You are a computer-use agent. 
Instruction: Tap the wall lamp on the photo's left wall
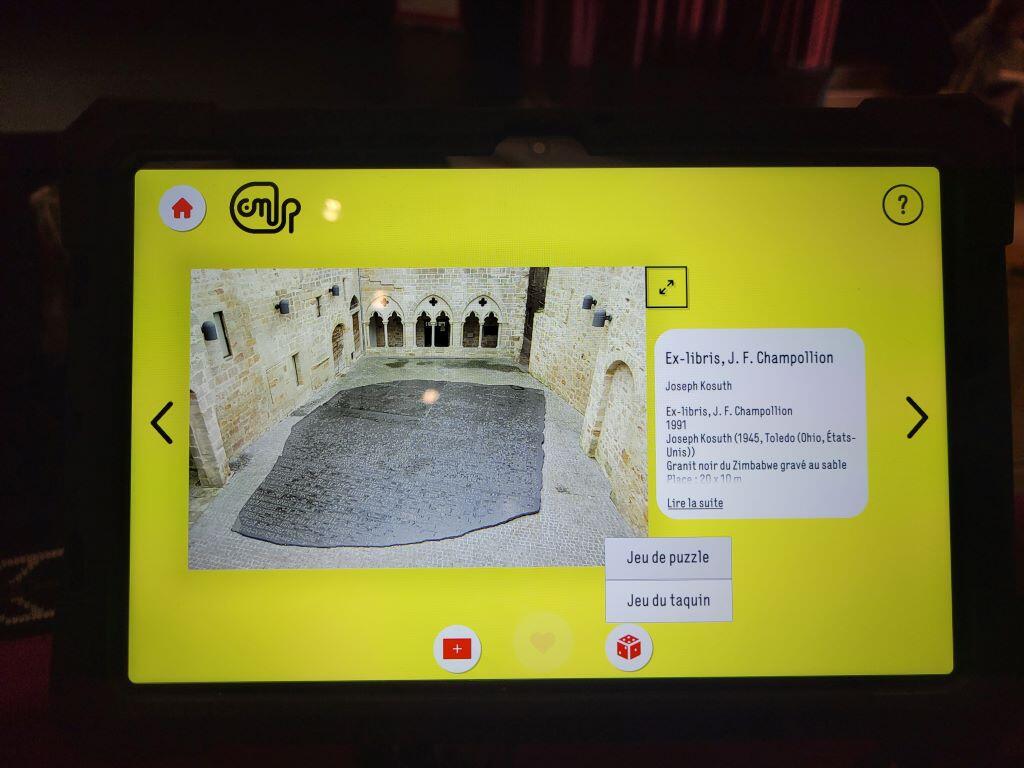(x=210, y=331)
